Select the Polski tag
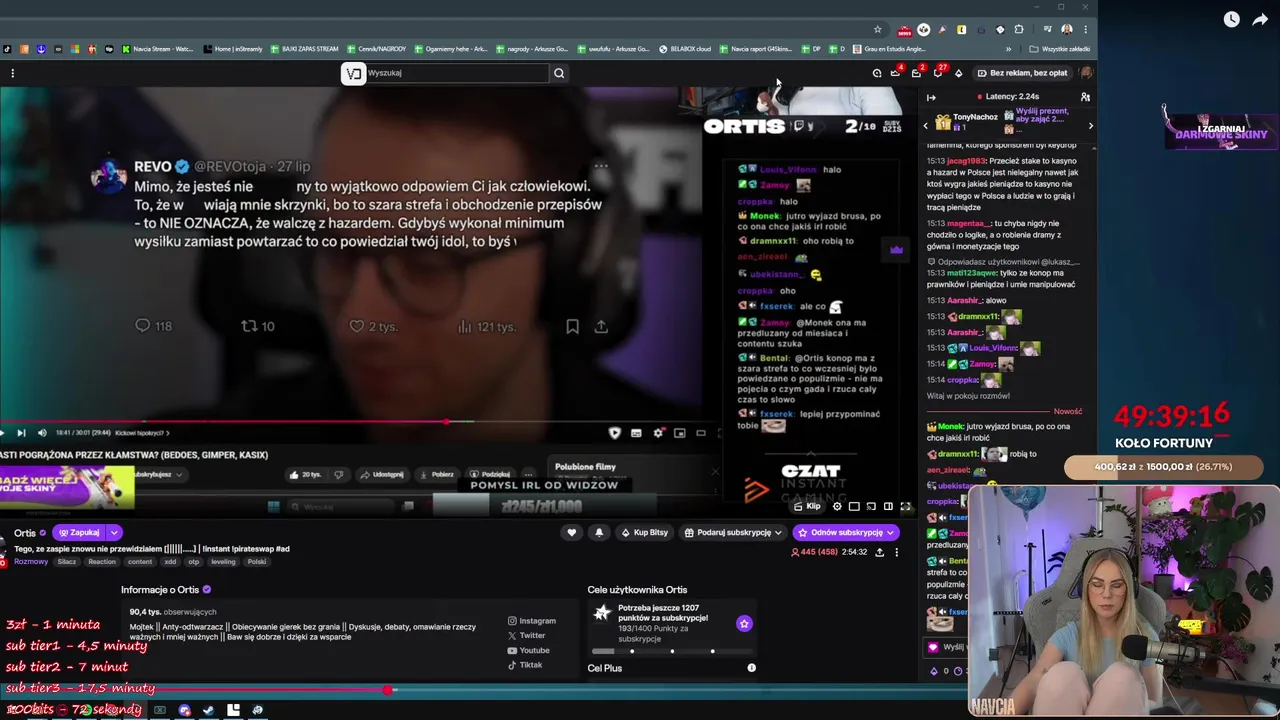The image size is (1280, 720). click(x=257, y=562)
